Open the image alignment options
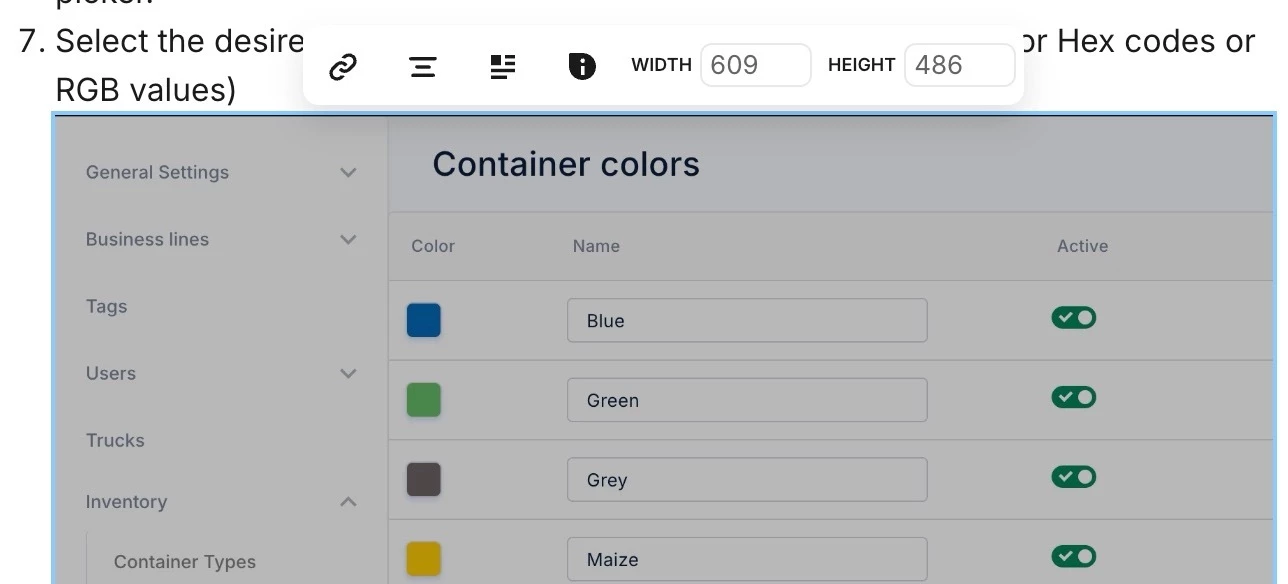The height and width of the screenshot is (584, 1288). 423,67
